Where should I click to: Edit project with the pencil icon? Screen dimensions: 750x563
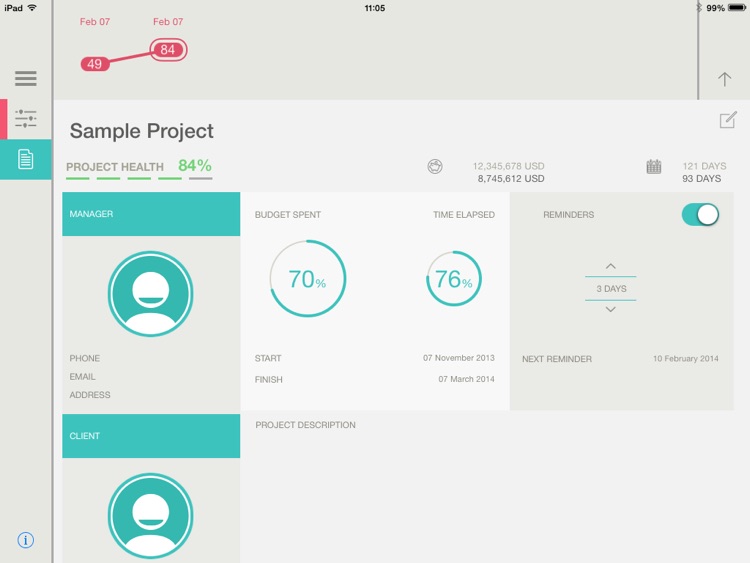[728, 120]
